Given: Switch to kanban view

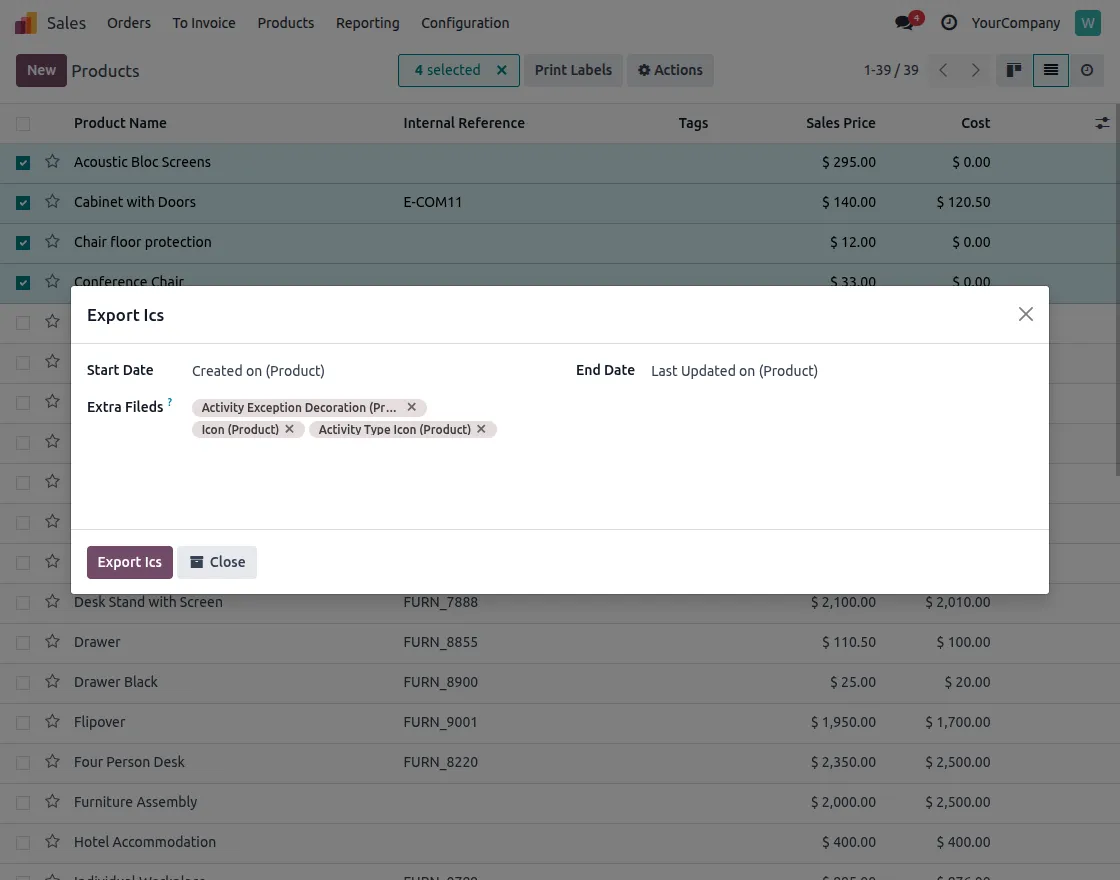Looking at the screenshot, I should pos(1013,70).
